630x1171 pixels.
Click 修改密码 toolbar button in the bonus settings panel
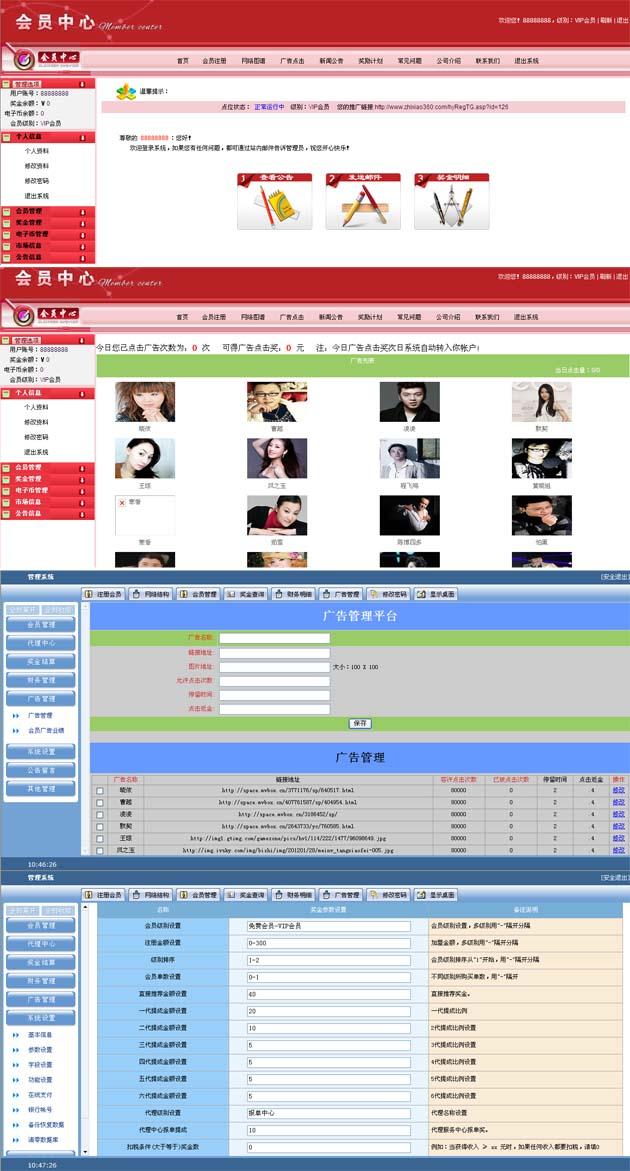click(388, 895)
